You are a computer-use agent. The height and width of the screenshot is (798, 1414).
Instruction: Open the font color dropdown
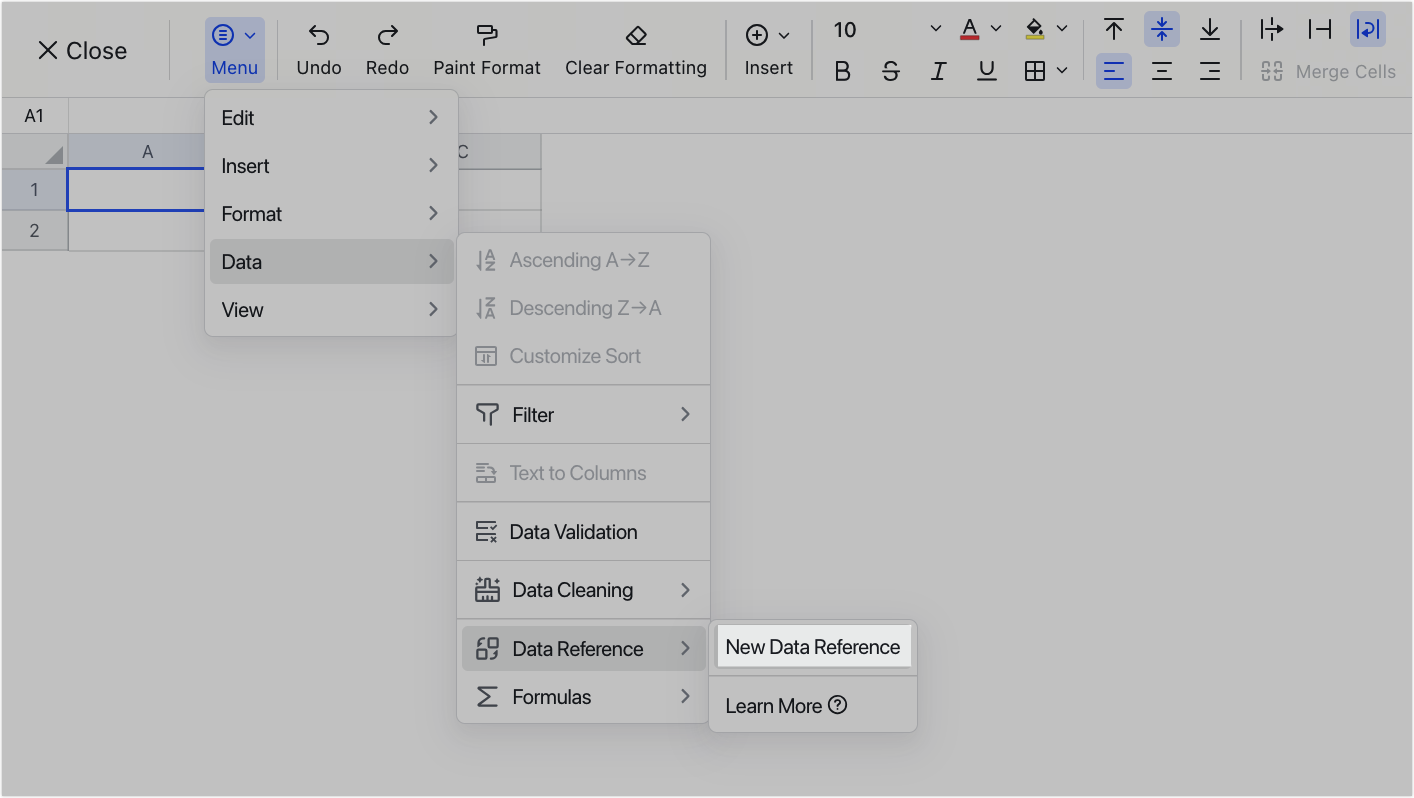(993, 29)
